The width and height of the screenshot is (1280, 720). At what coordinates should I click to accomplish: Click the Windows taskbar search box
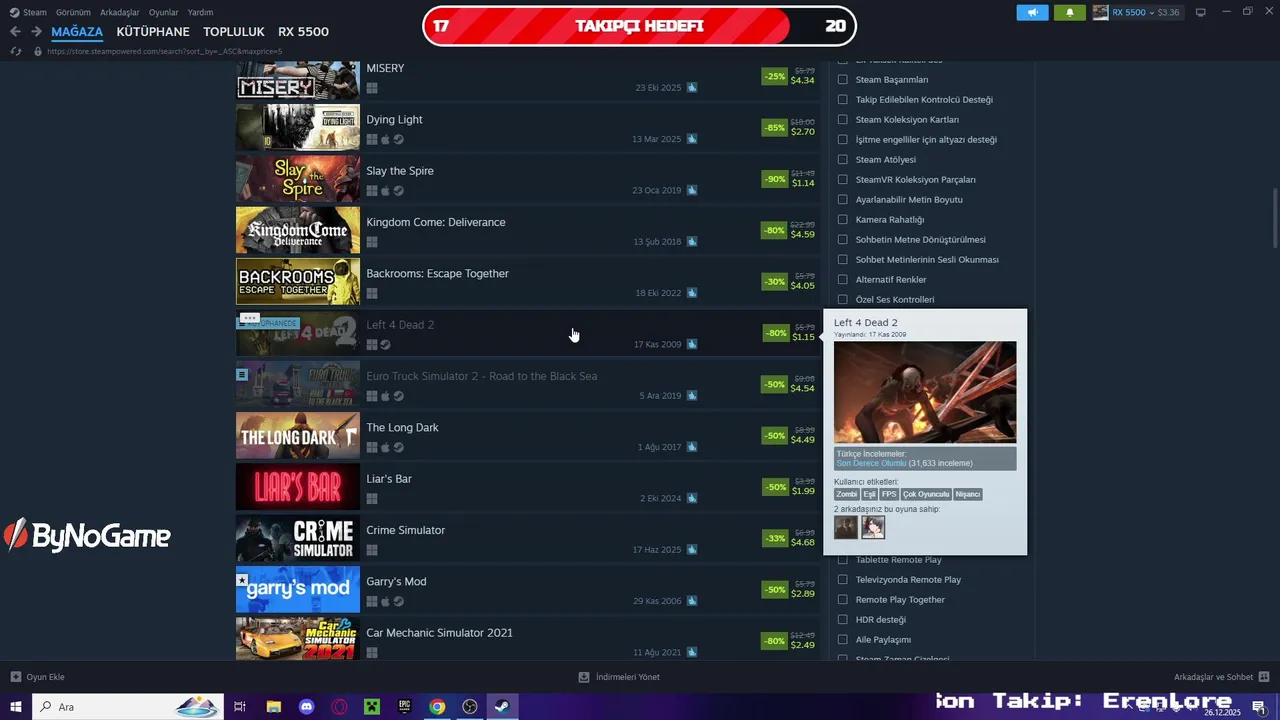(128, 707)
